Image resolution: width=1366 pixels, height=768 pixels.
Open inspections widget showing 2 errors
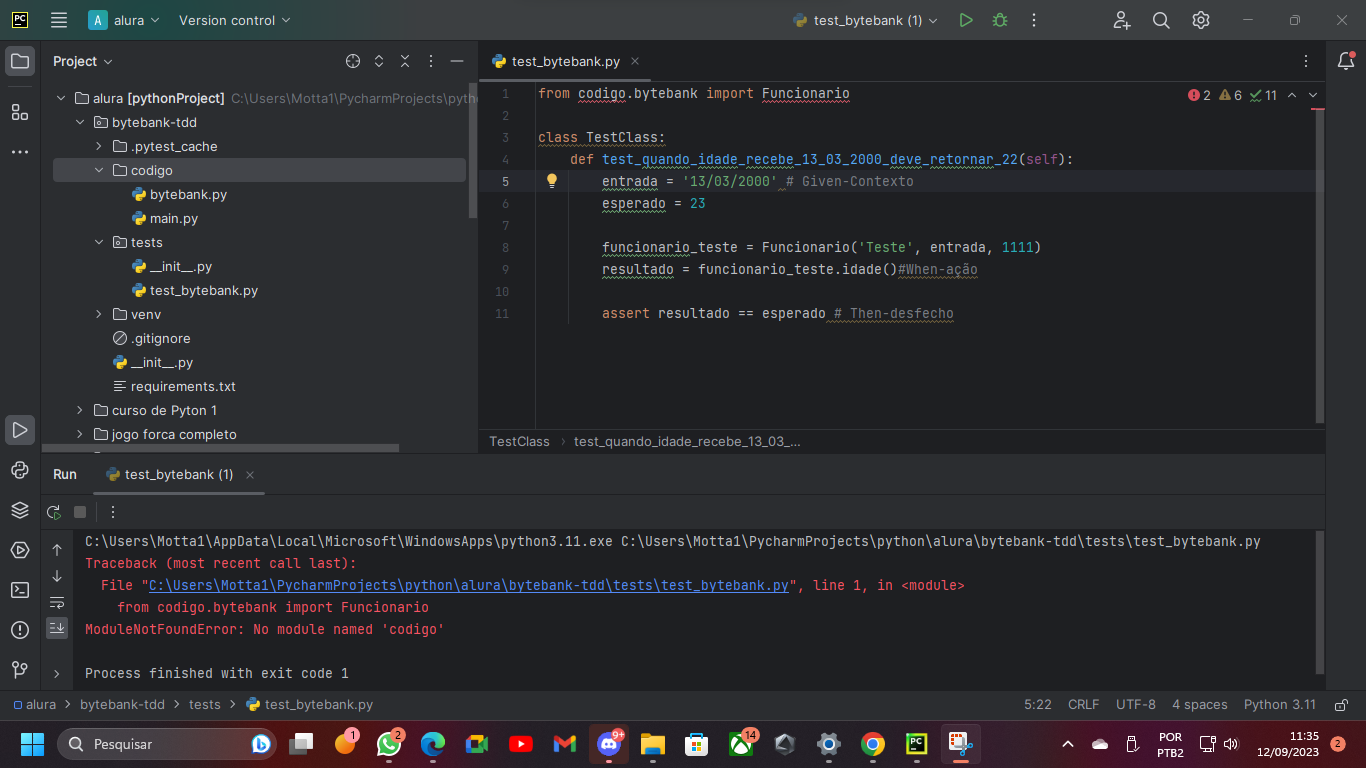1232,95
